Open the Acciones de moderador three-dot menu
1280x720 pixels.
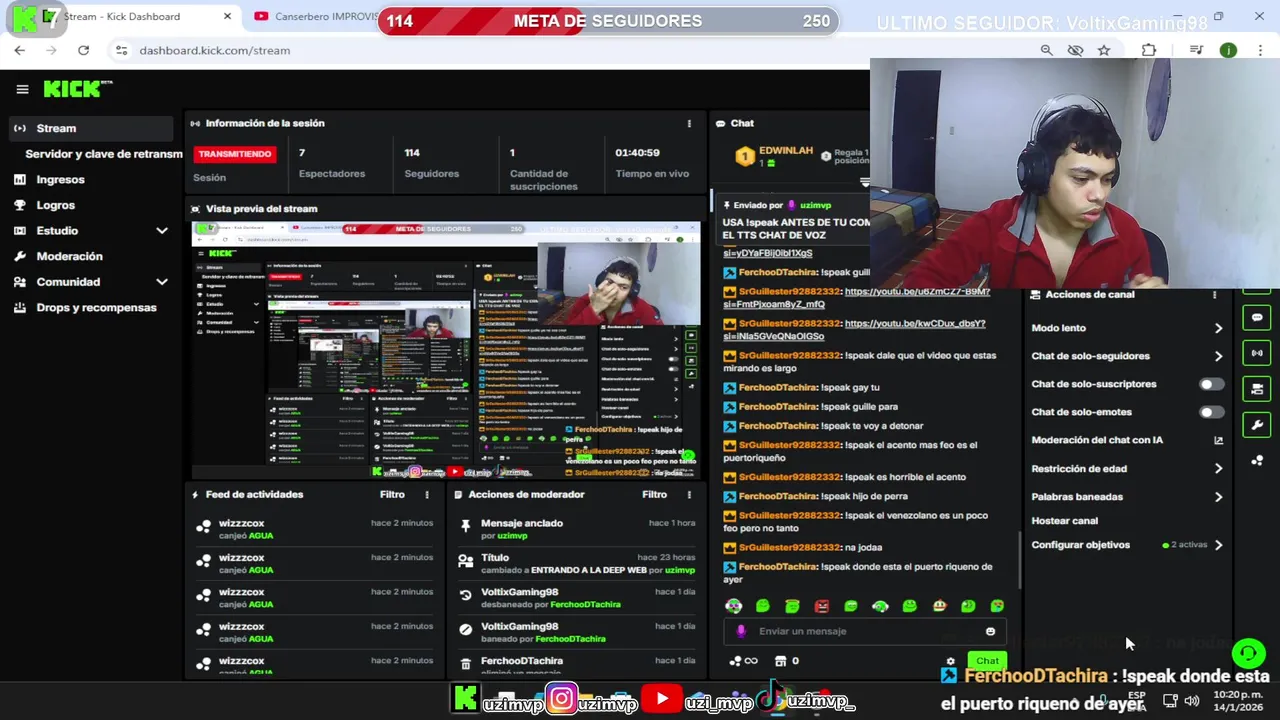(x=689, y=494)
